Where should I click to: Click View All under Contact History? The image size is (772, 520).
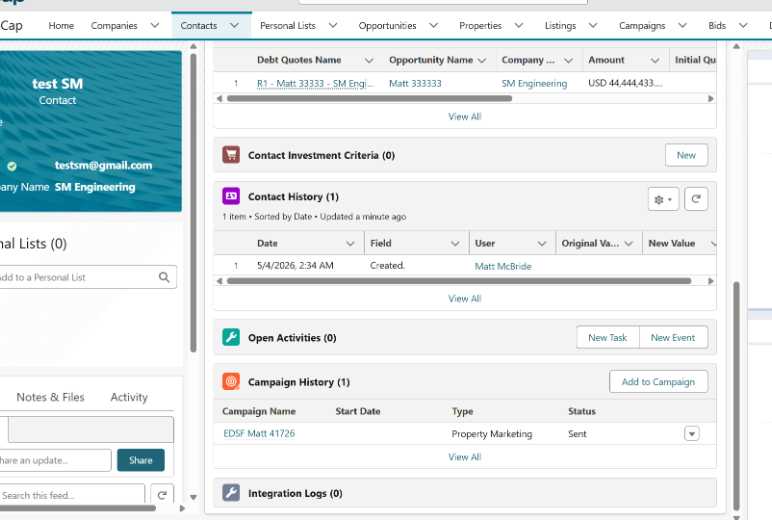pos(465,298)
